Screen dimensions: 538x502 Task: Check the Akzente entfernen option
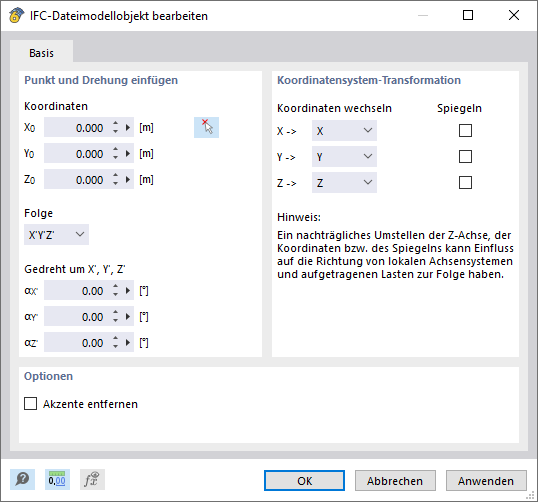(31, 404)
